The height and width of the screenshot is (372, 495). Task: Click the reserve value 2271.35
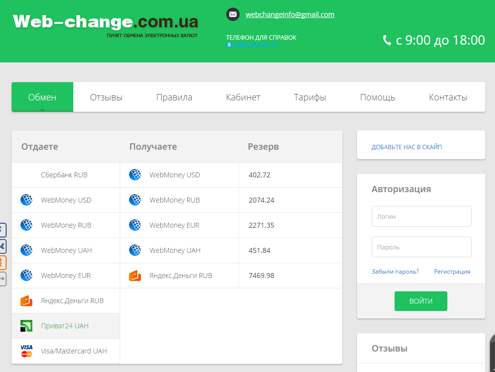[x=261, y=225]
